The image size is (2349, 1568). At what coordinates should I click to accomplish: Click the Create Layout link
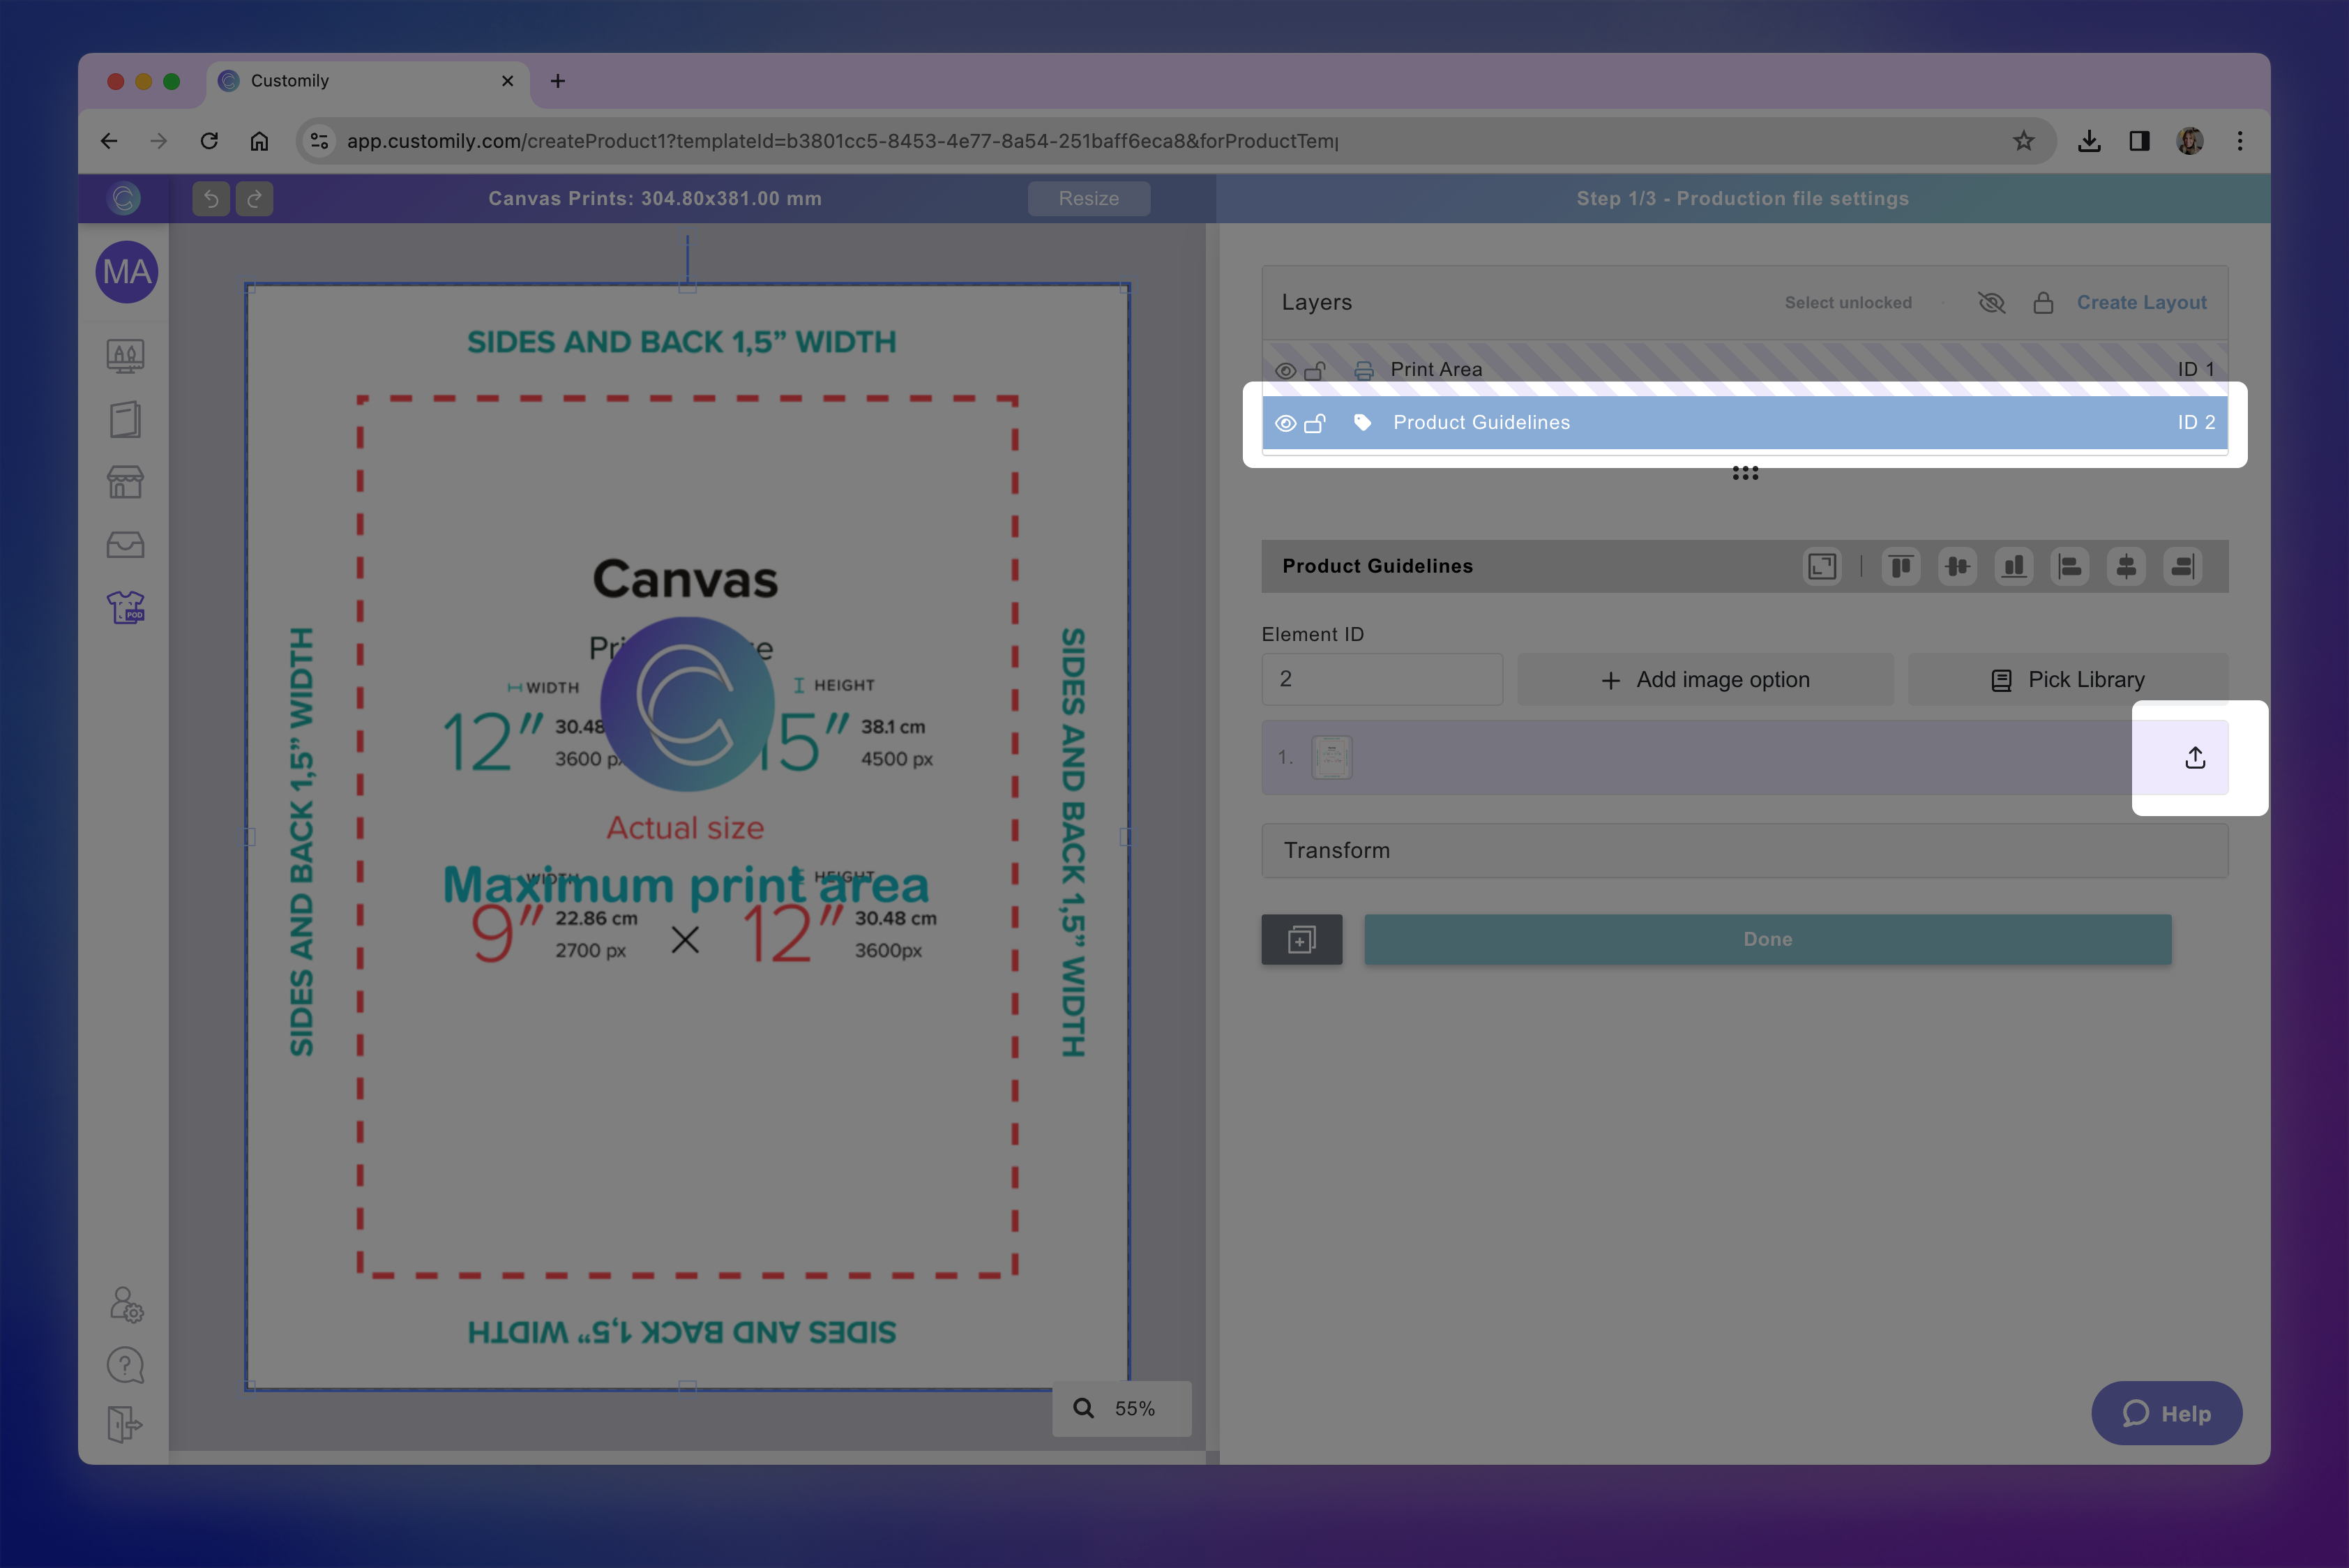[2141, 302]
